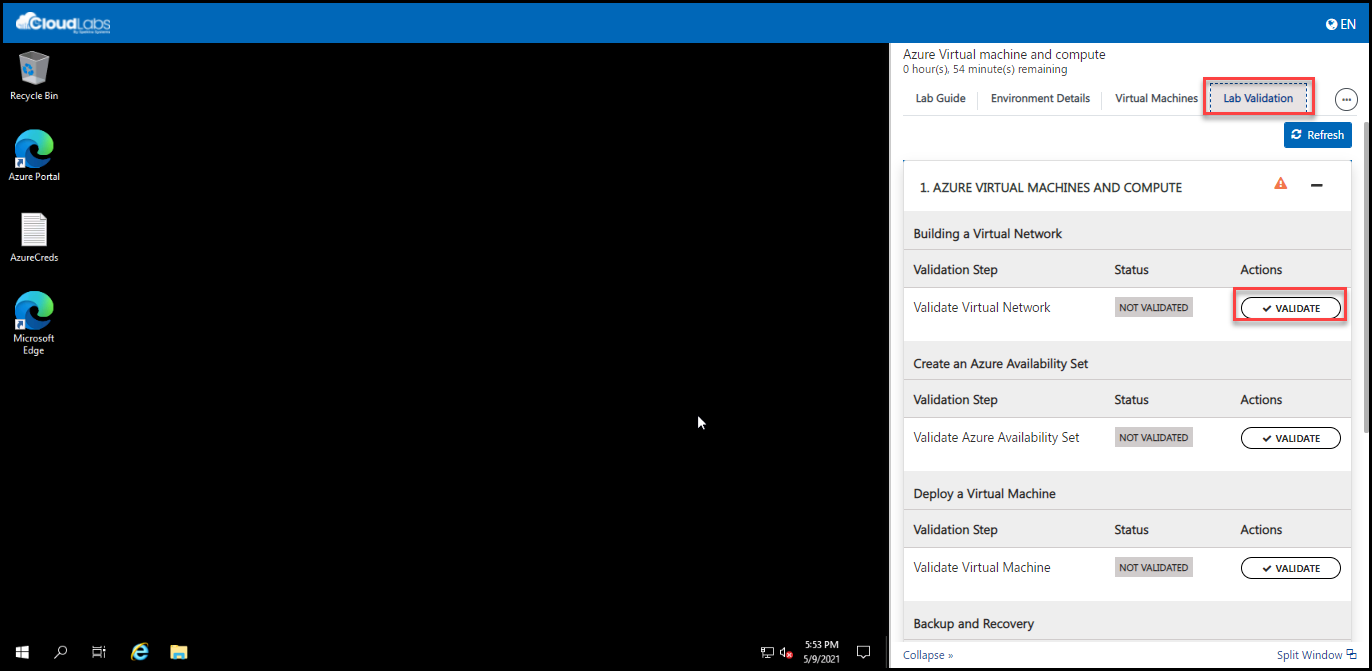Click the orange warning triangle icon
The image size is (1372, 671).
(x=1280, y=183)
